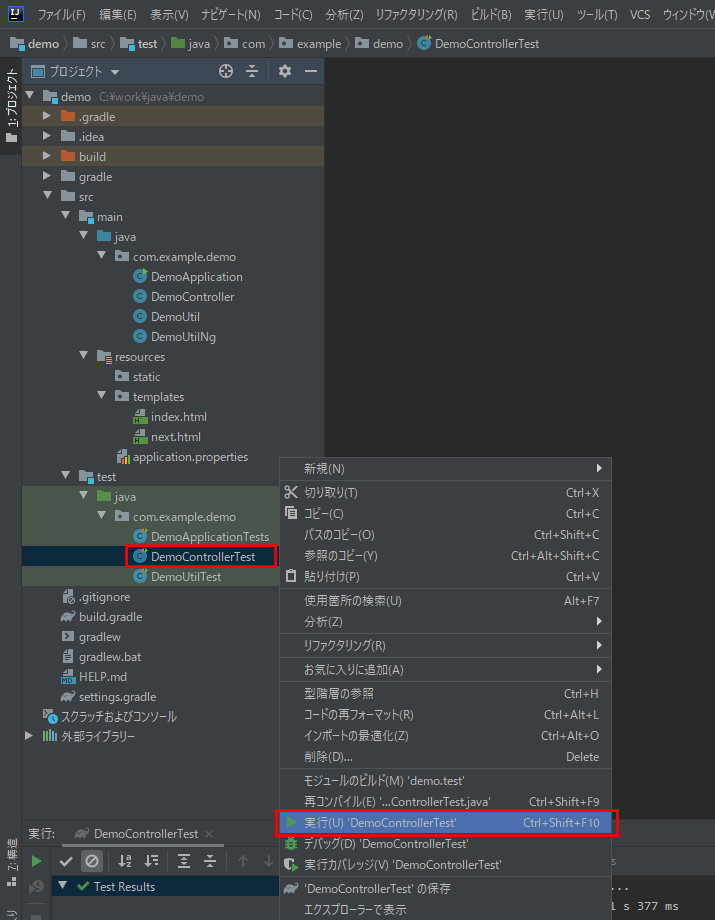The image size is (715, 920).
Task: Click Debug 'DemoControllerTest' menu entry
Action: tap(386, 843)
